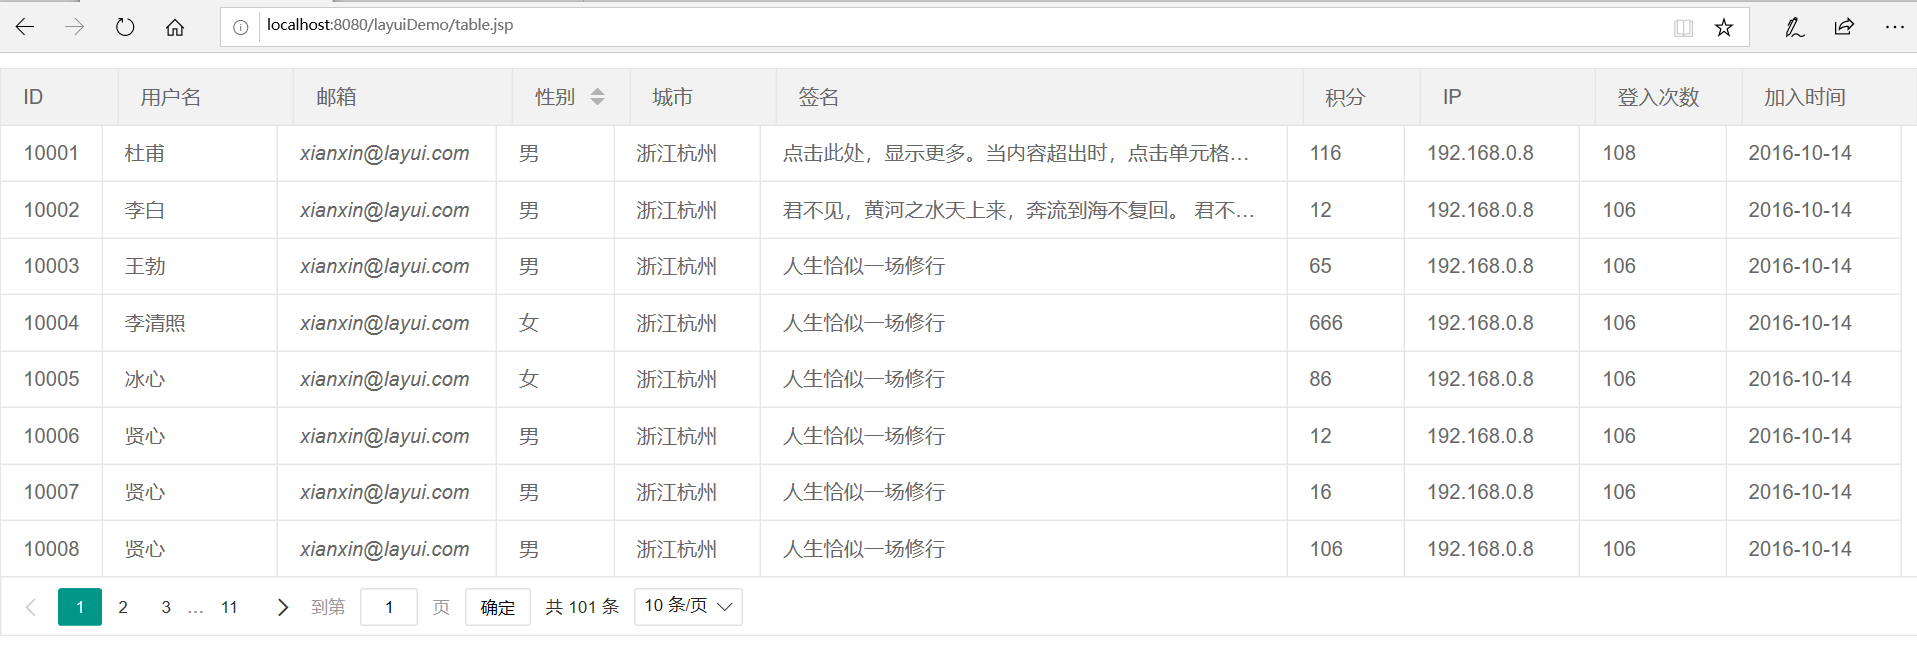Click the 登入次数 column header
The image size is (1917, 655).
coord(1669,97)
